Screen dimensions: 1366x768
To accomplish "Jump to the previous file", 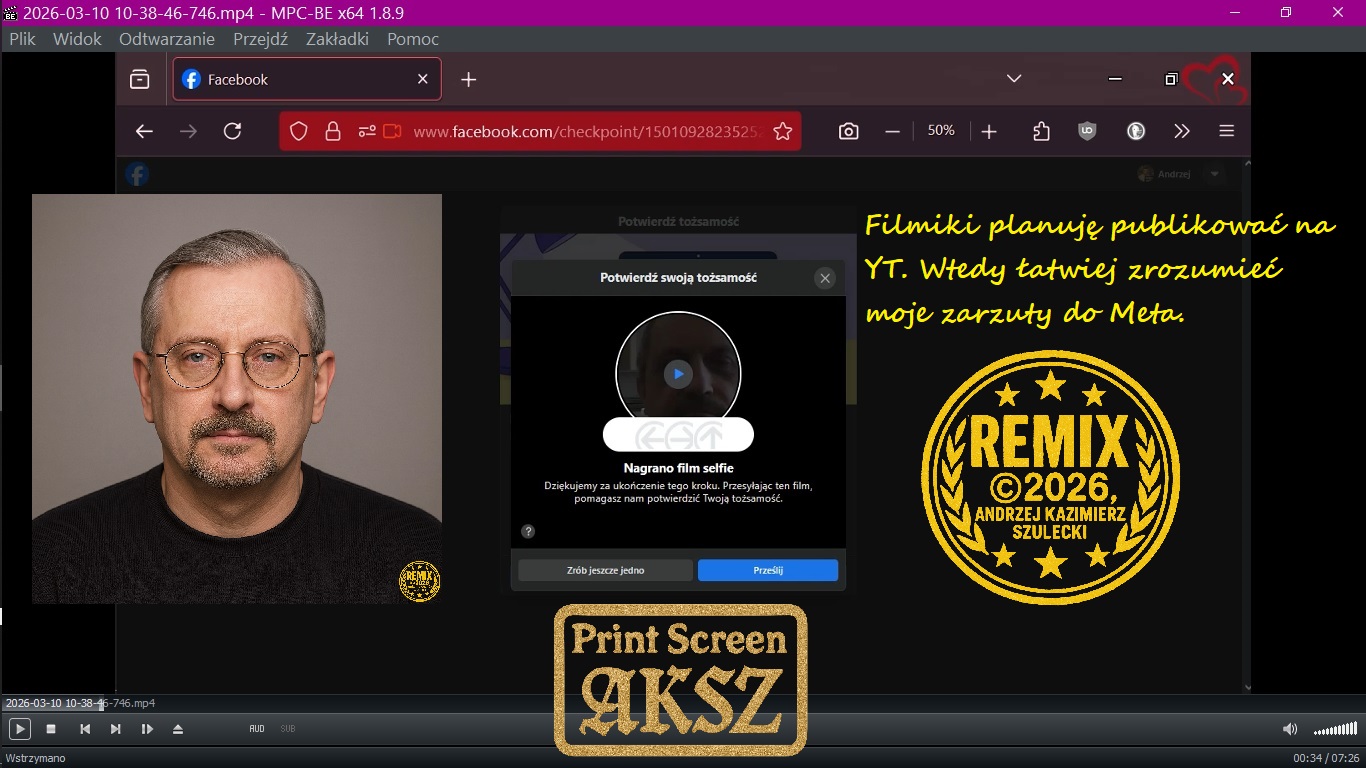I will pyautogui.click(x=85, y=729).
